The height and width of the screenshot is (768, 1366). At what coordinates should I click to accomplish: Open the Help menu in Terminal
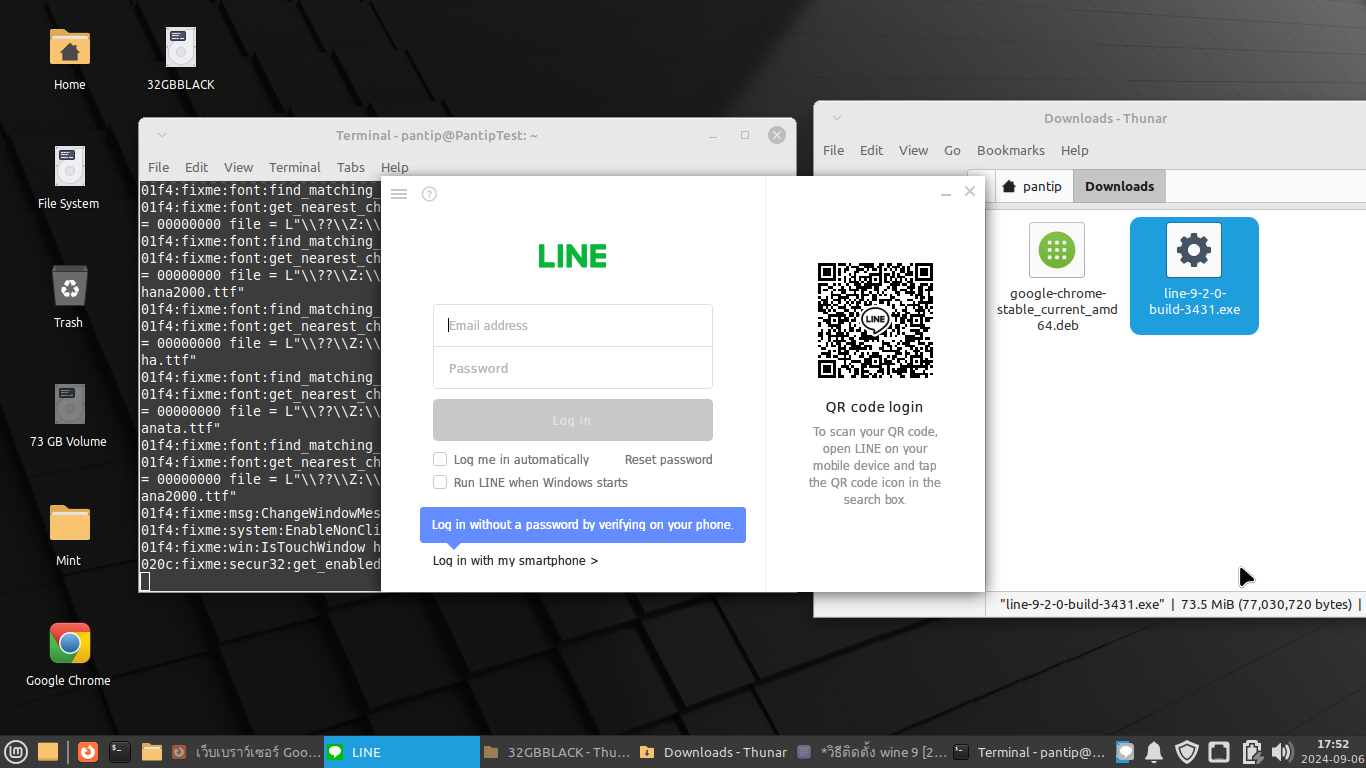click(x=395, y=167)
